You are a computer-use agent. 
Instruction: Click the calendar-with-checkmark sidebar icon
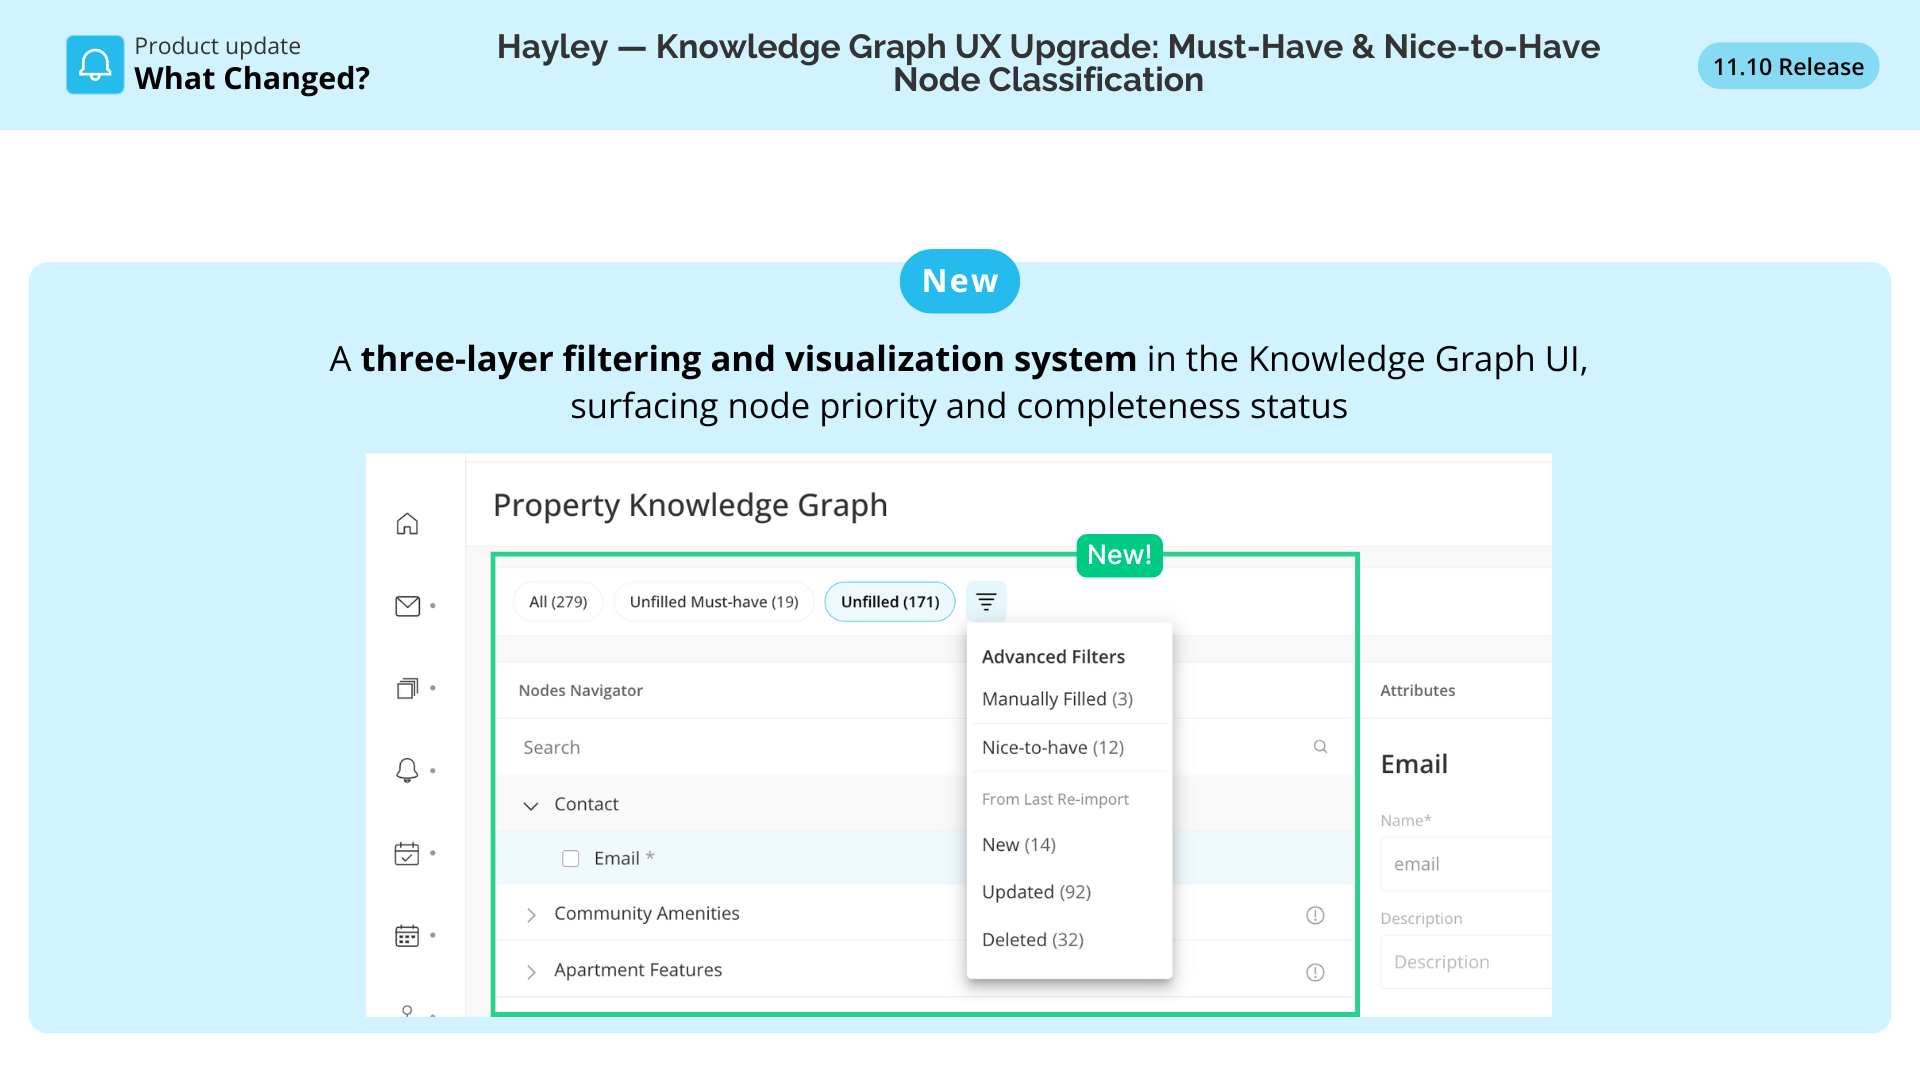pyautogui.click(x=407, y=853)
